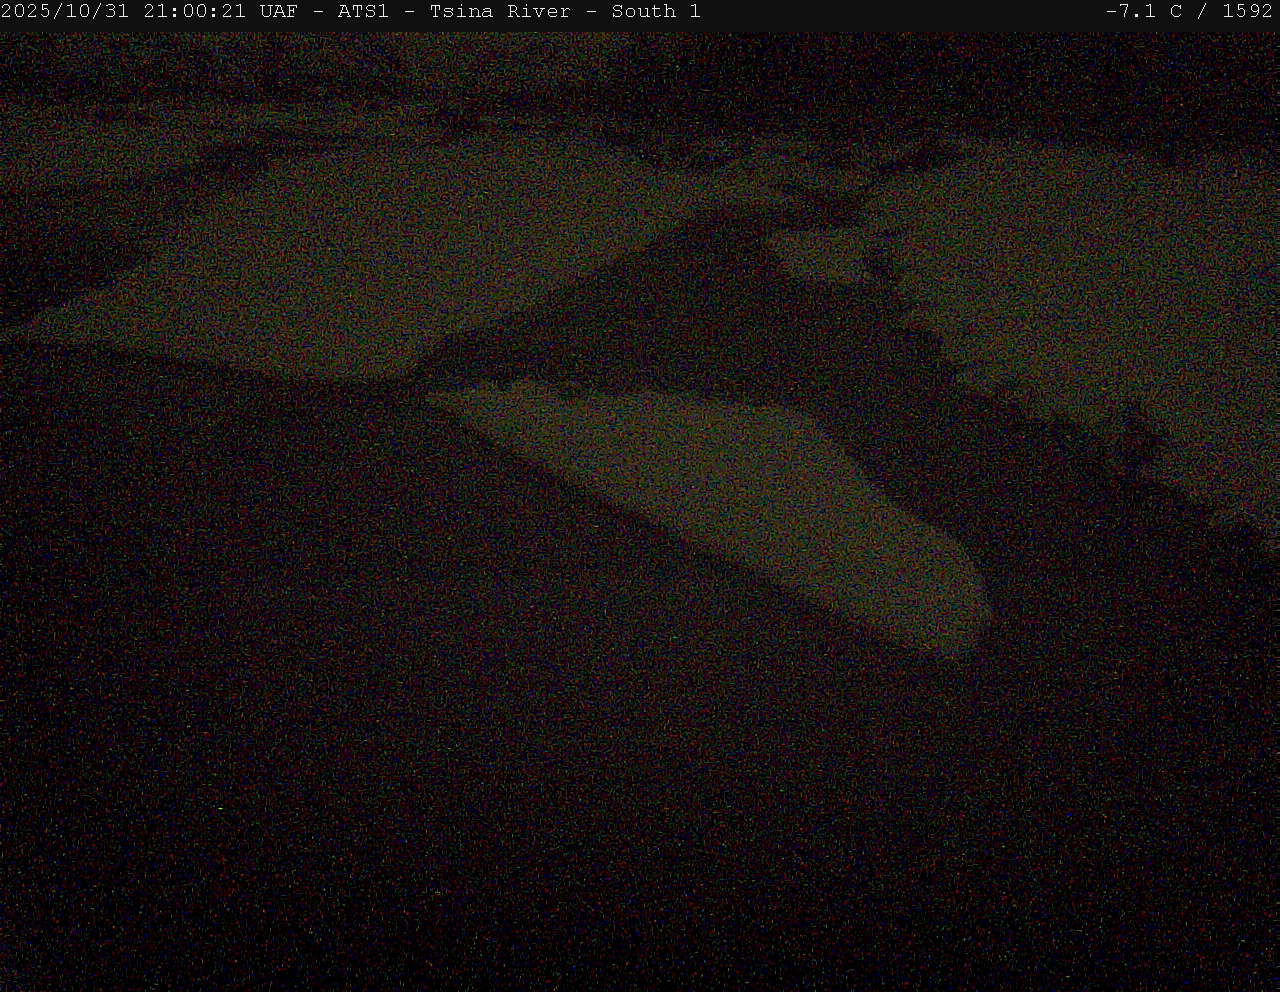Image resolution: width=1280 pixels, height=992 pixels.
Task: Click the dash between UAF and ATS1
Action: (318, 12)
